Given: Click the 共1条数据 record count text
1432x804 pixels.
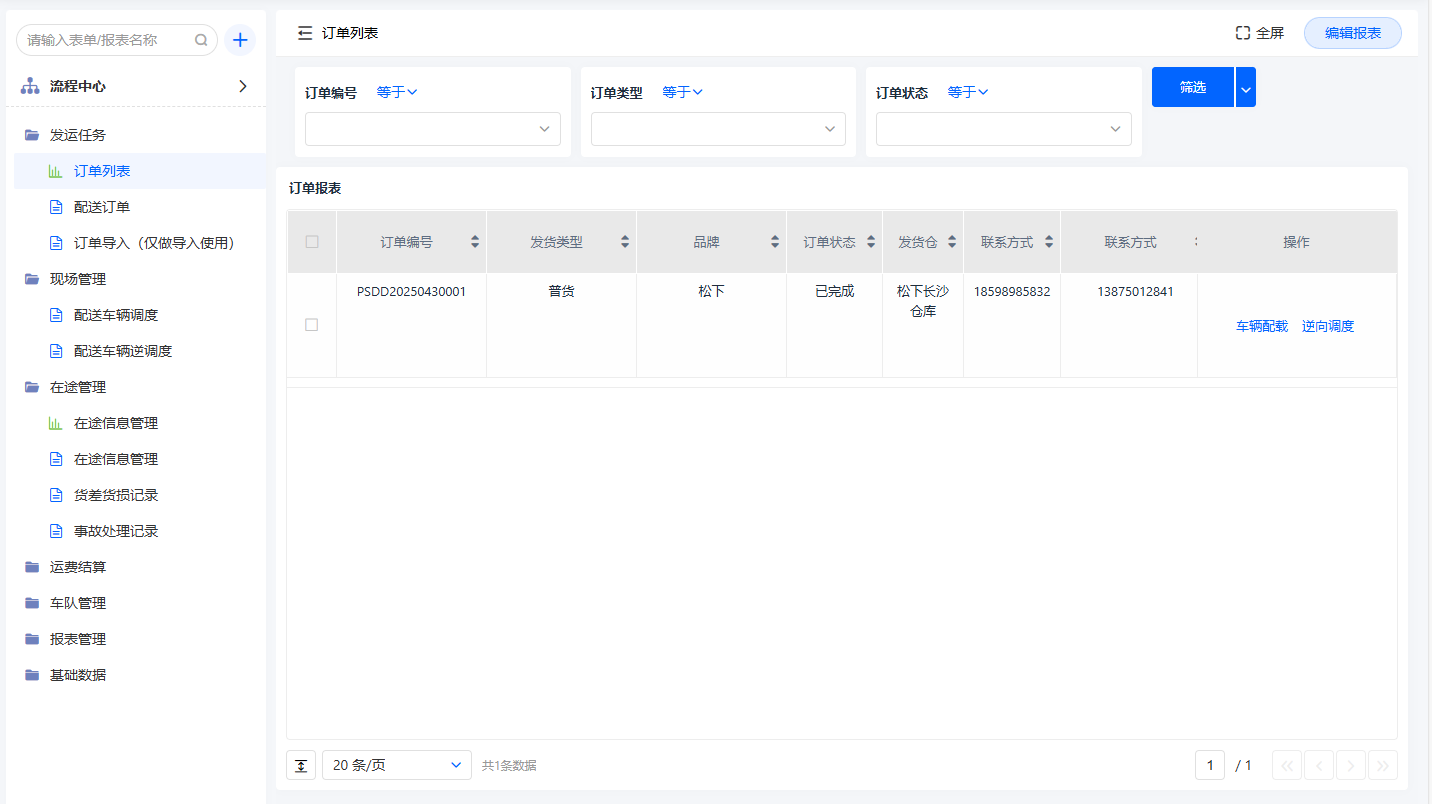Looking at the screenshot, I should (509, 766).
